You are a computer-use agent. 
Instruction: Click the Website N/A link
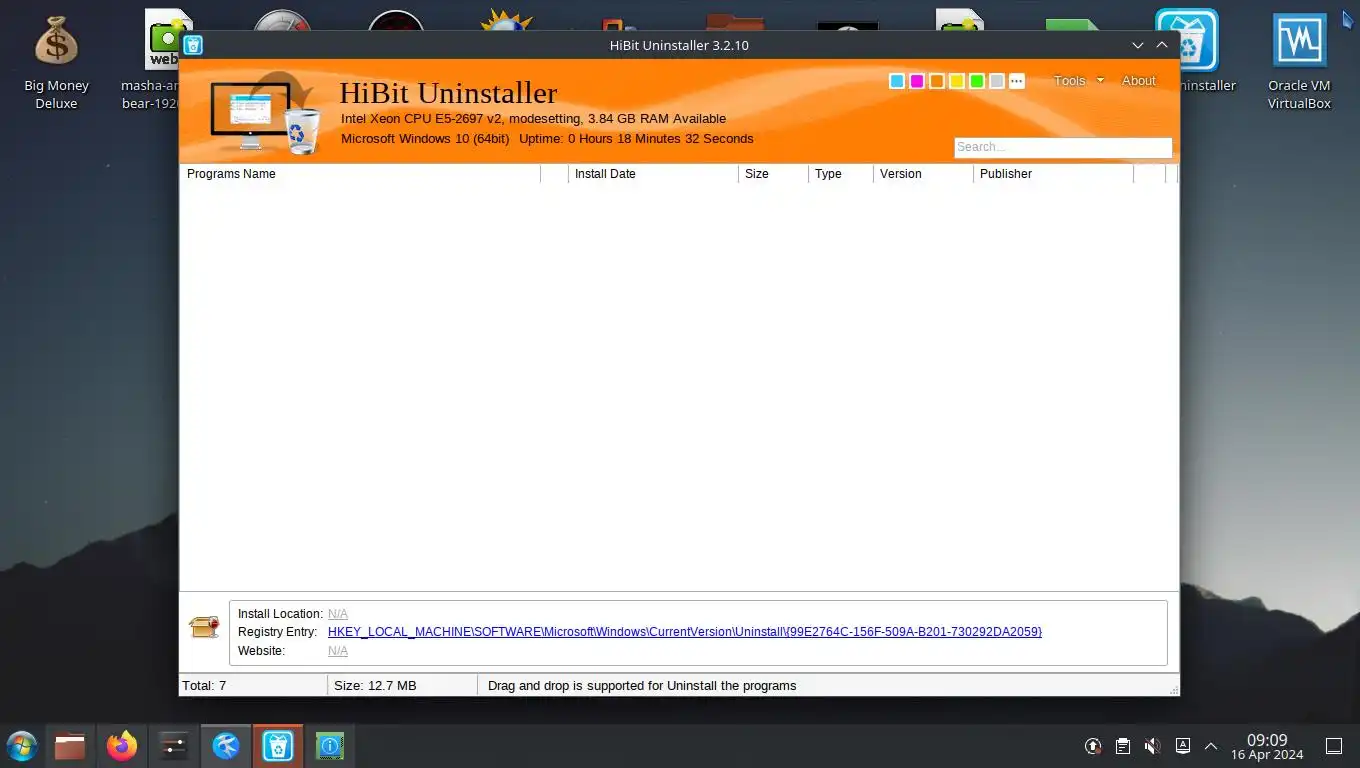[x=338, y=651]
